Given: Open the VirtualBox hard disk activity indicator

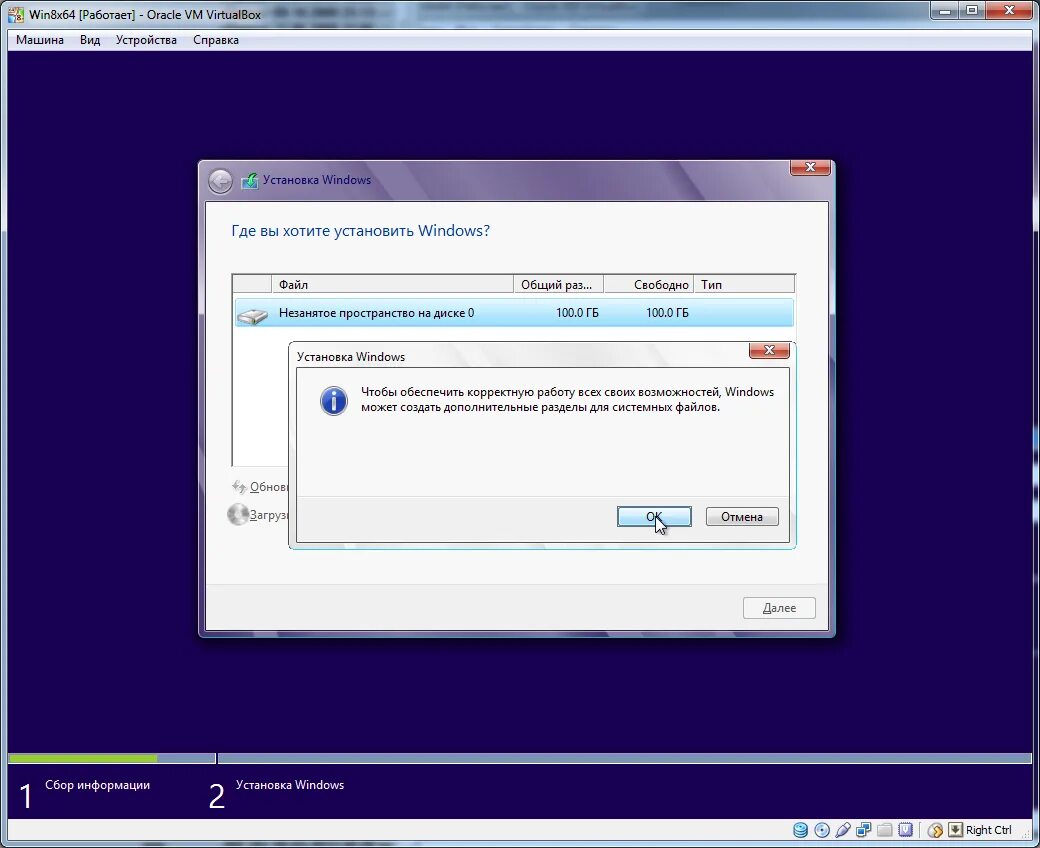Looking at the screenshot, I should 801,829.
